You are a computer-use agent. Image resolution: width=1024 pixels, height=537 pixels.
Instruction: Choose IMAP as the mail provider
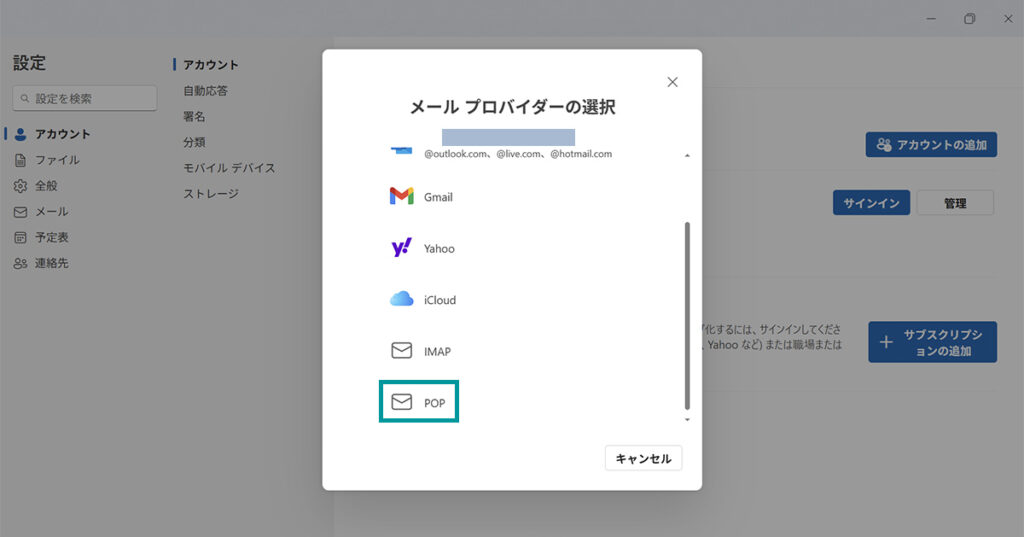point(421,351)
